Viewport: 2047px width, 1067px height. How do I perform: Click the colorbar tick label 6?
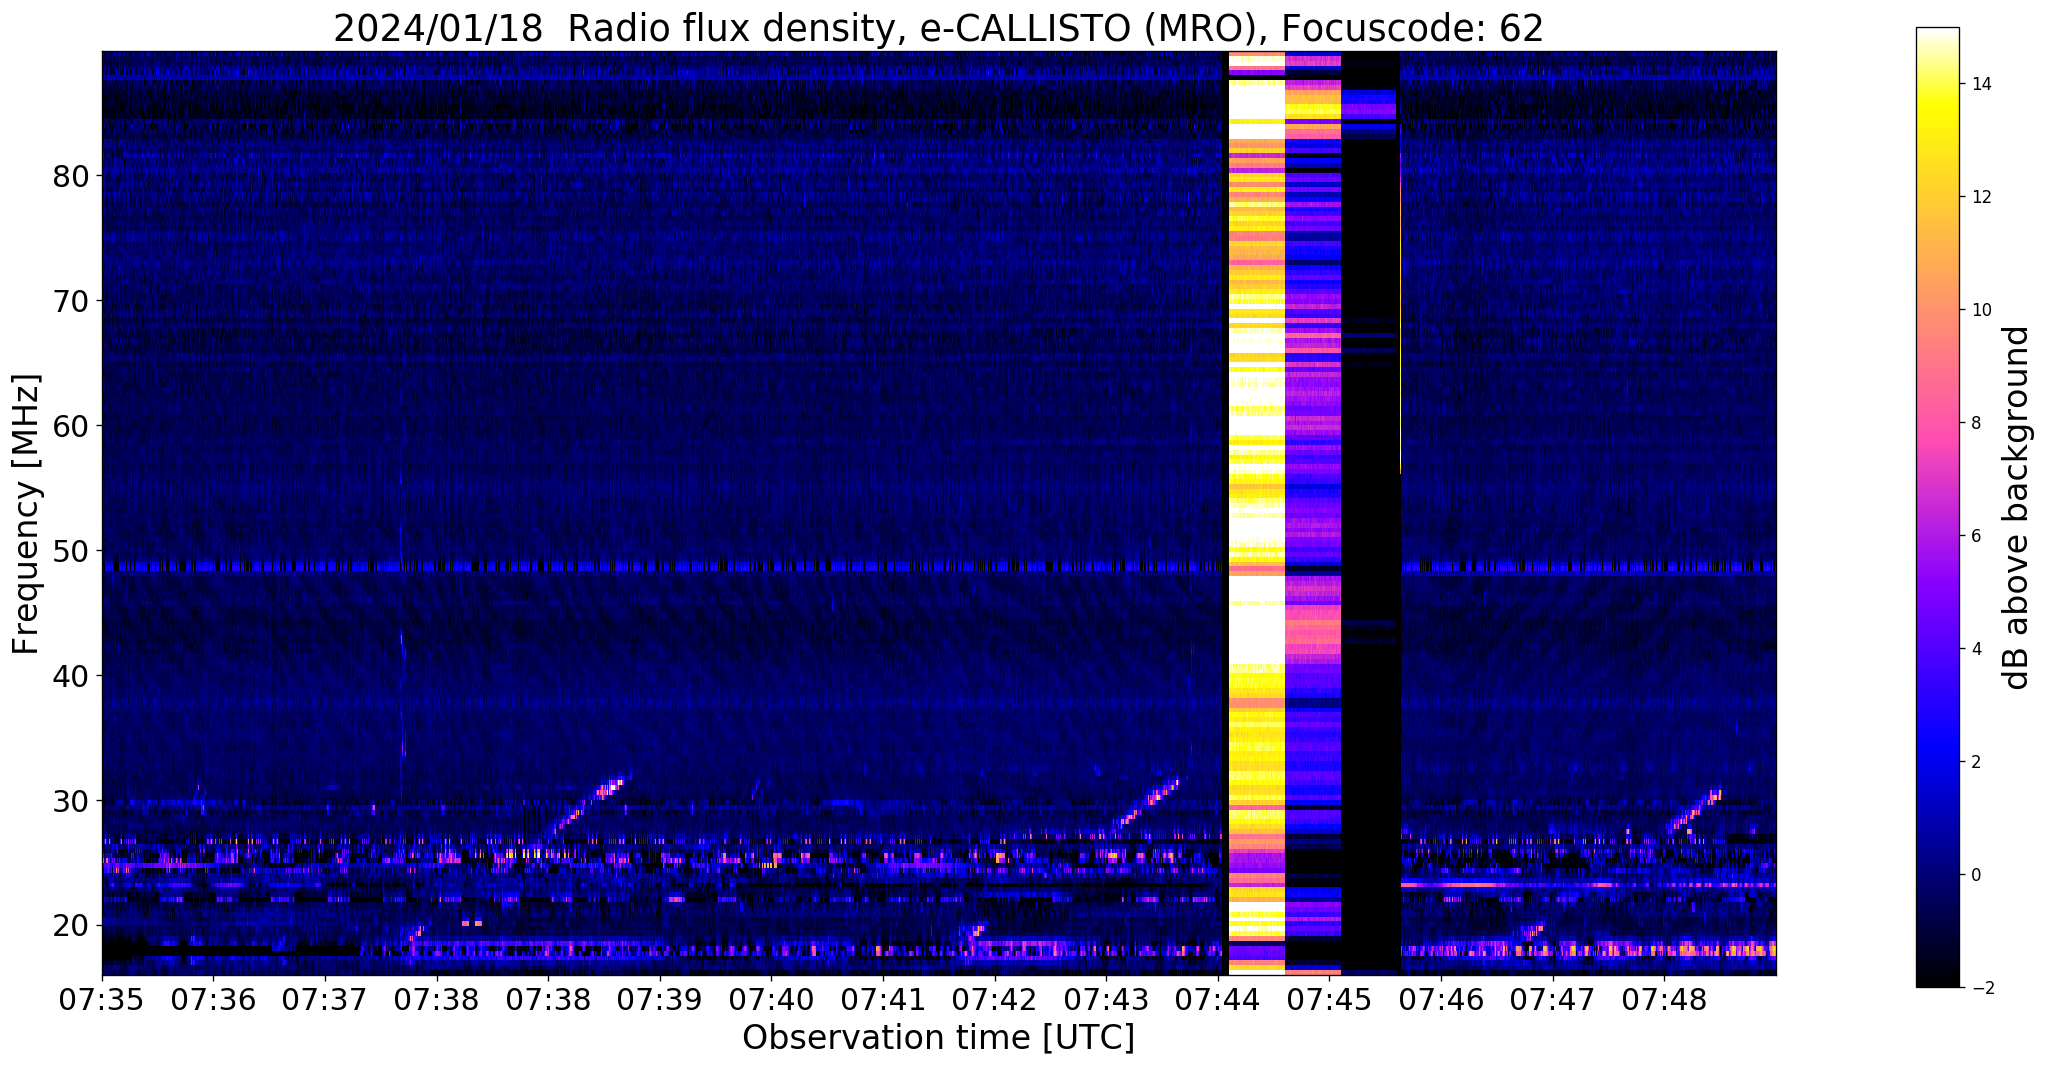[x=1976, y=536]
